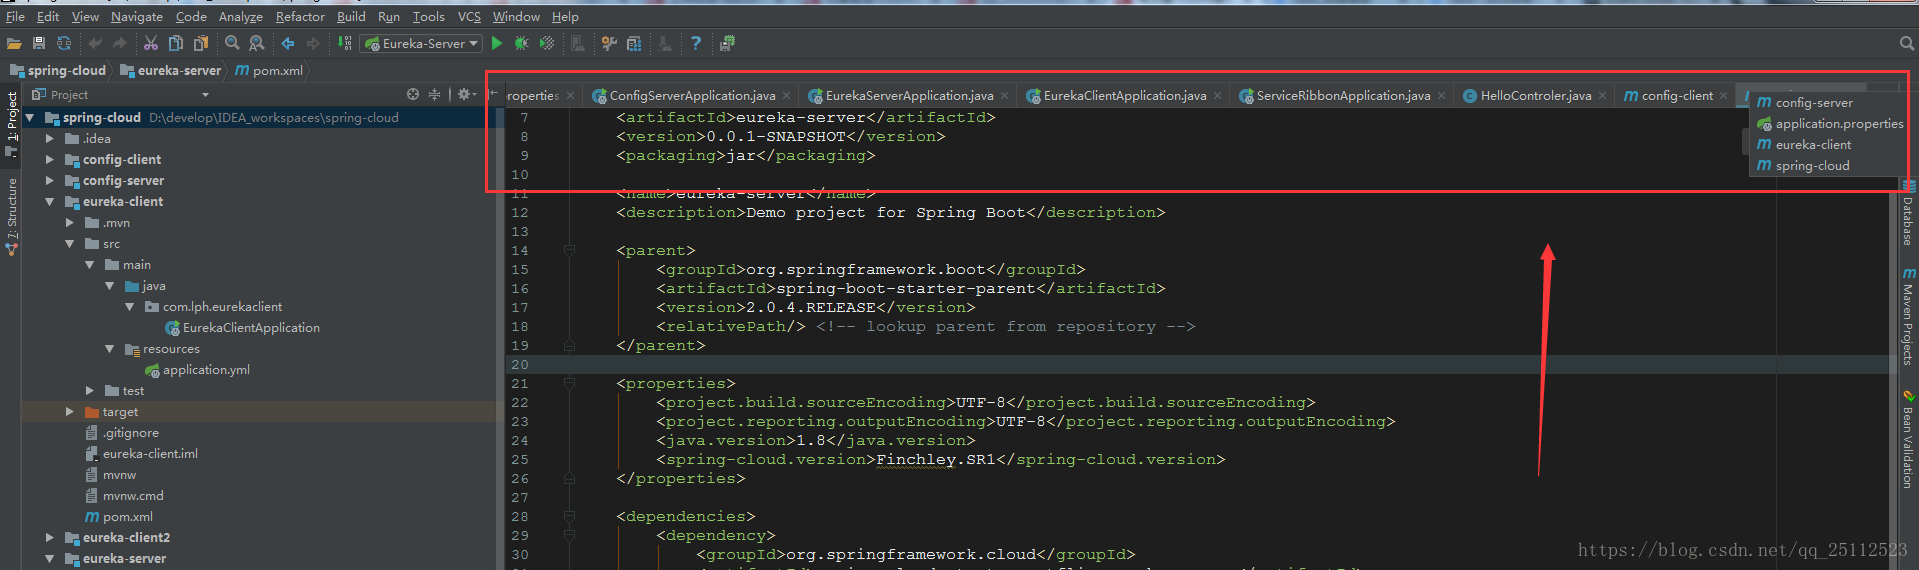This screenshot has width=1919, height=570.
Task: Open Project Structure icon in toolbar
Action: coord(634,43)
